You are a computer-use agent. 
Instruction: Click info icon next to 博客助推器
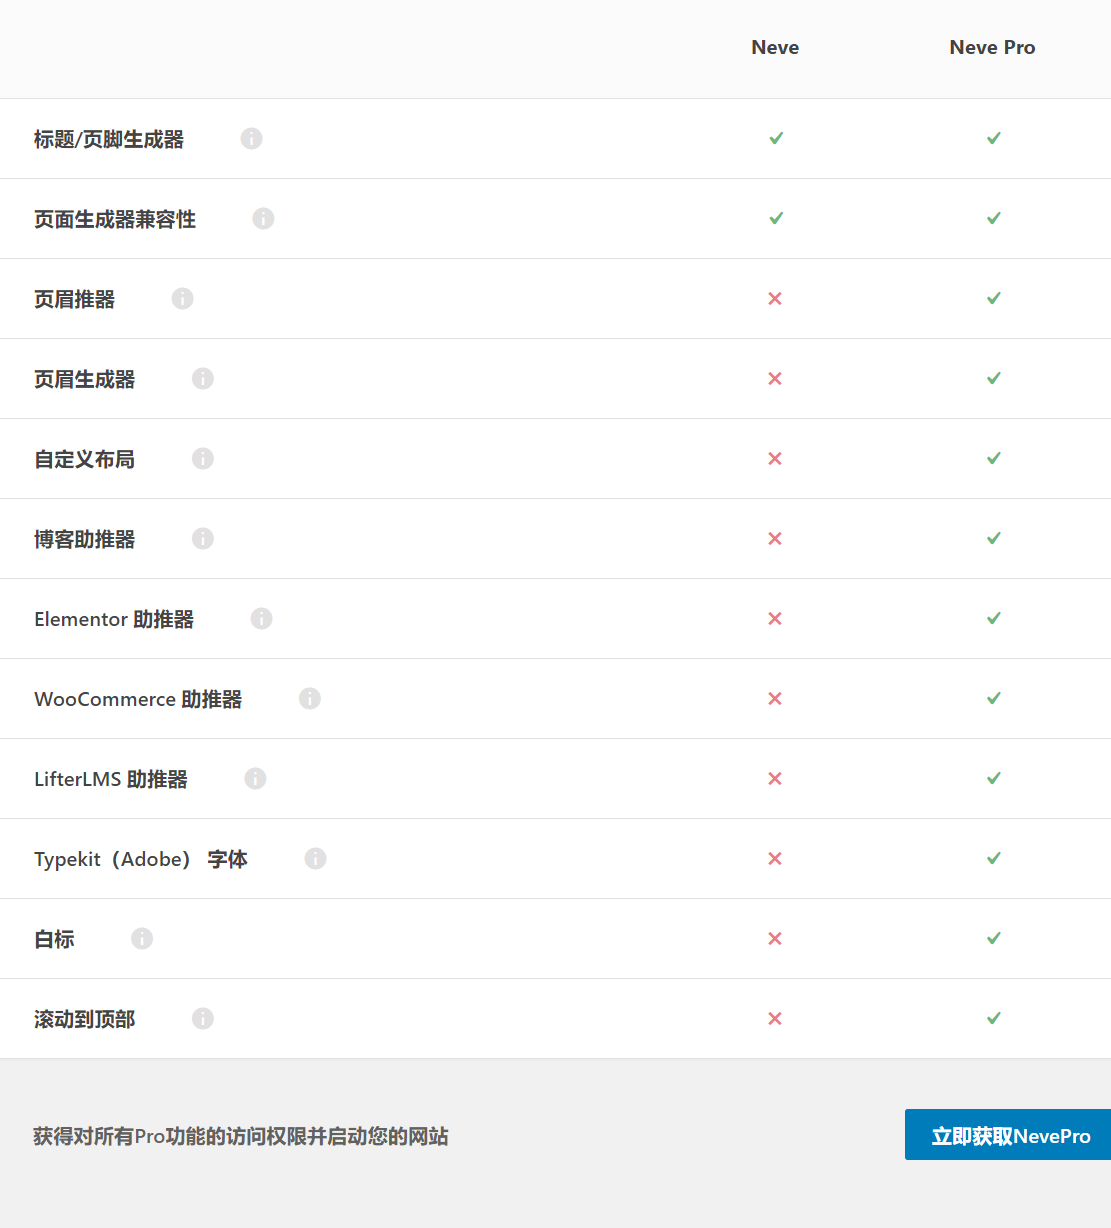pos(203,538)
